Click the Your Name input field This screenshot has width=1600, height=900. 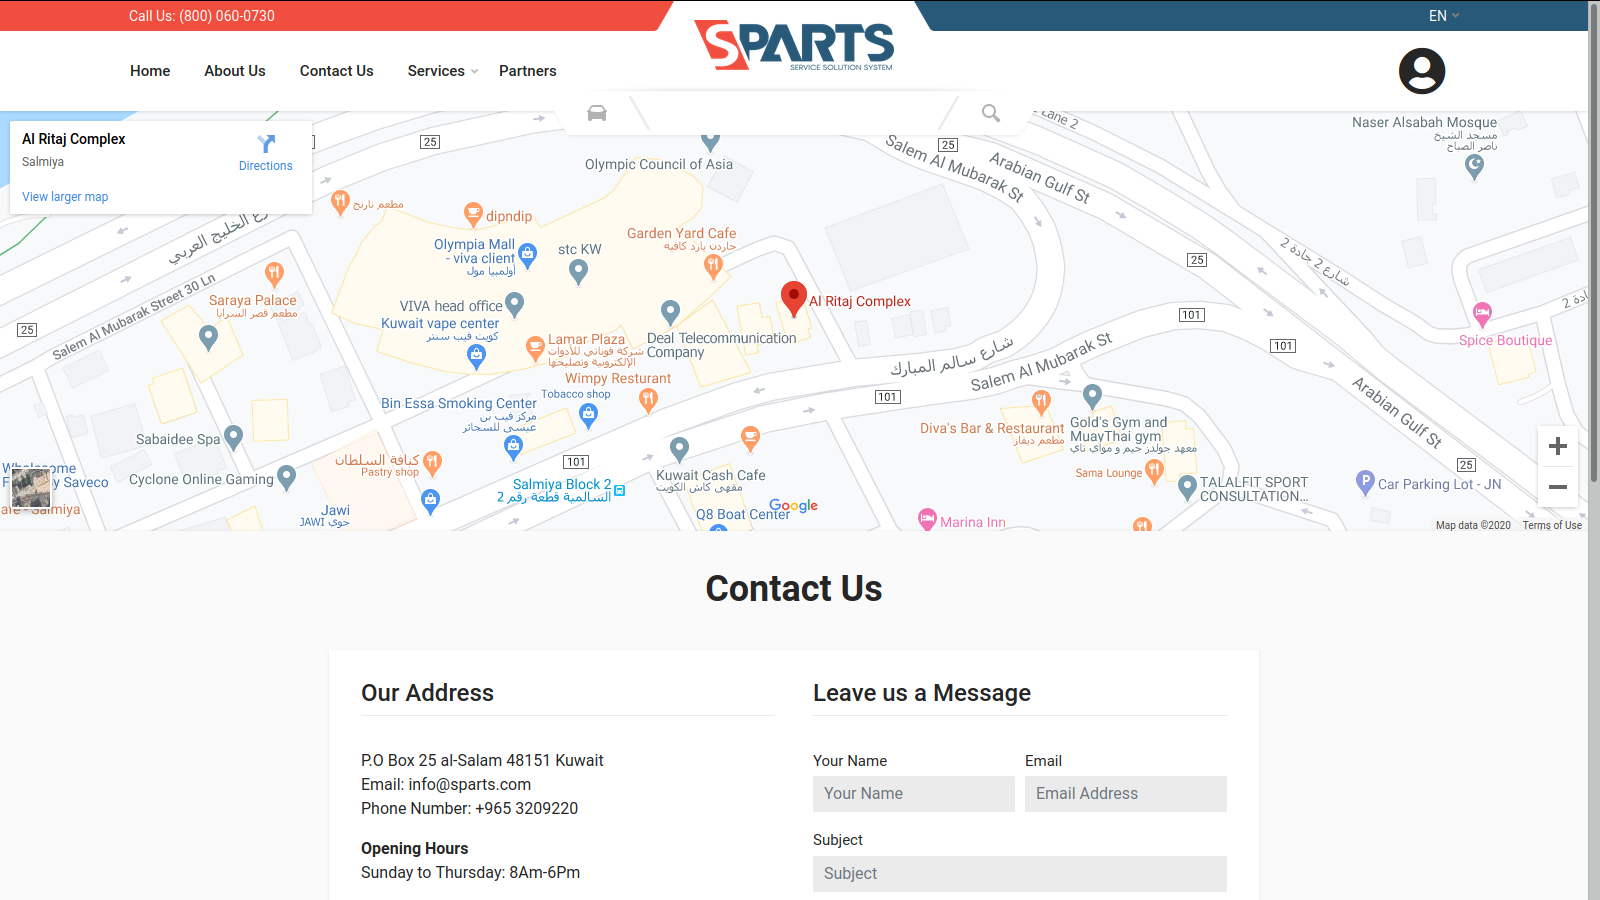(x=914, y=794)
